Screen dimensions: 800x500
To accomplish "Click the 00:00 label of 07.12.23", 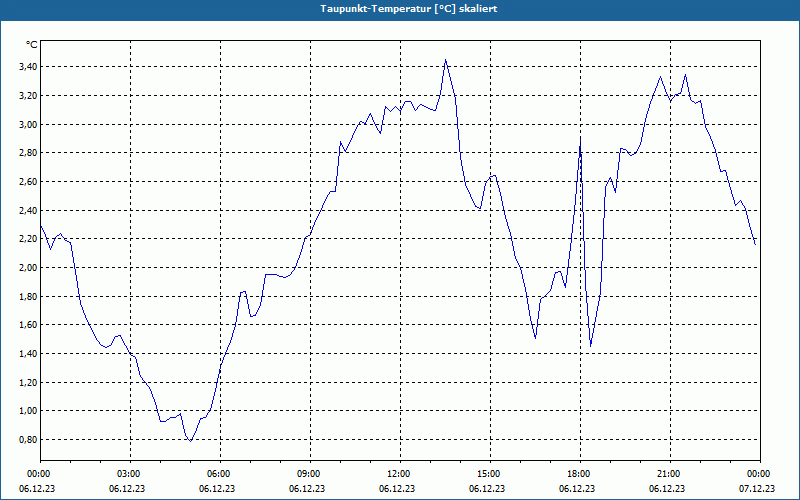I will tap(760, 474).
